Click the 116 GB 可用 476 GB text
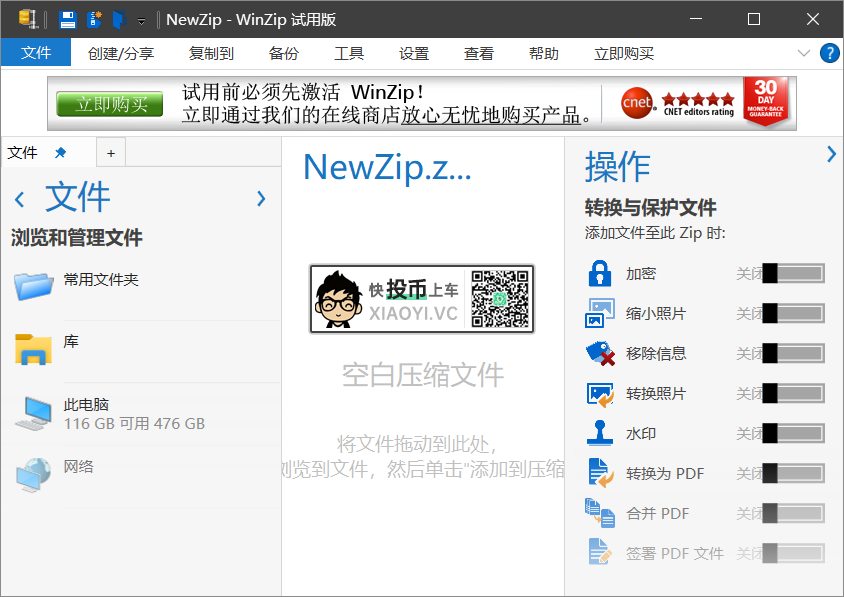 click(x=135, y=424)
